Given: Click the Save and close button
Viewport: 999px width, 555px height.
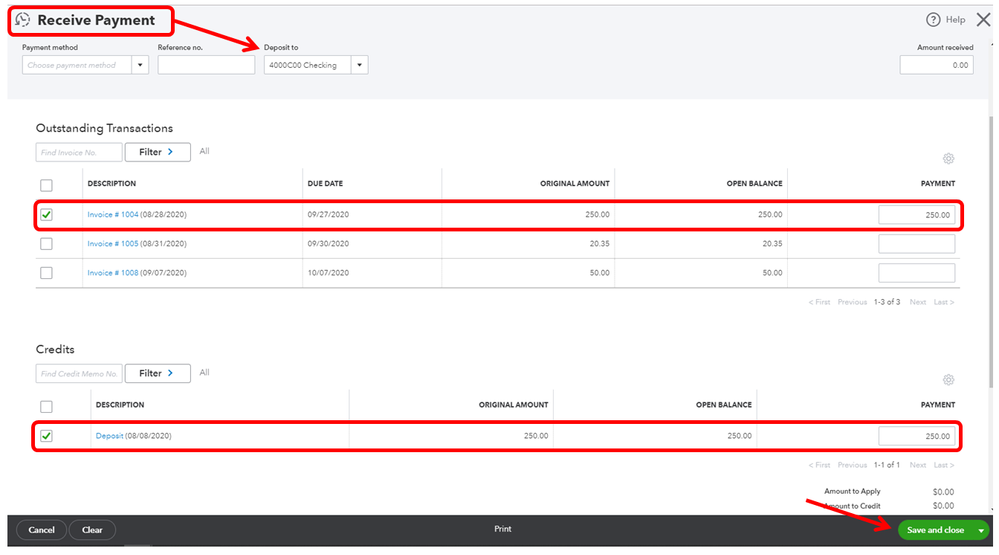Looking at the screenshot, I should pyautogui.click(x=935, y=530).
